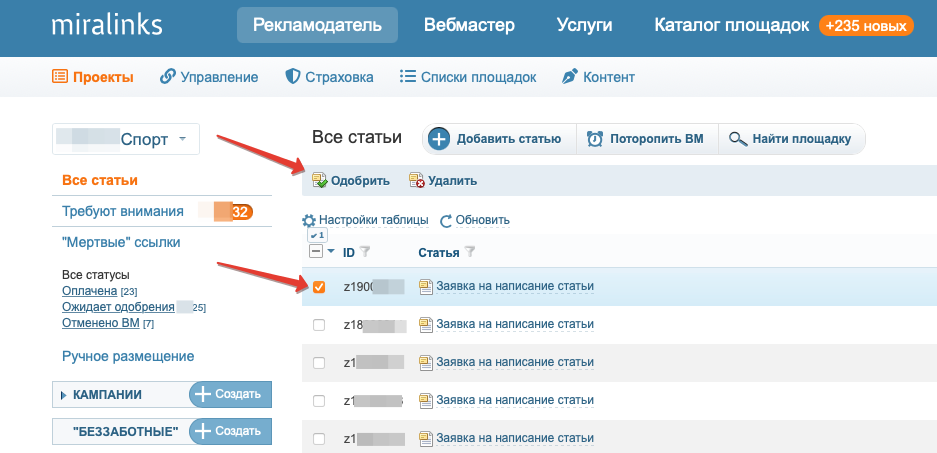Screen dimensions: 937x453
Task: Open the ID column filter
Action: [x=365, y=252]
